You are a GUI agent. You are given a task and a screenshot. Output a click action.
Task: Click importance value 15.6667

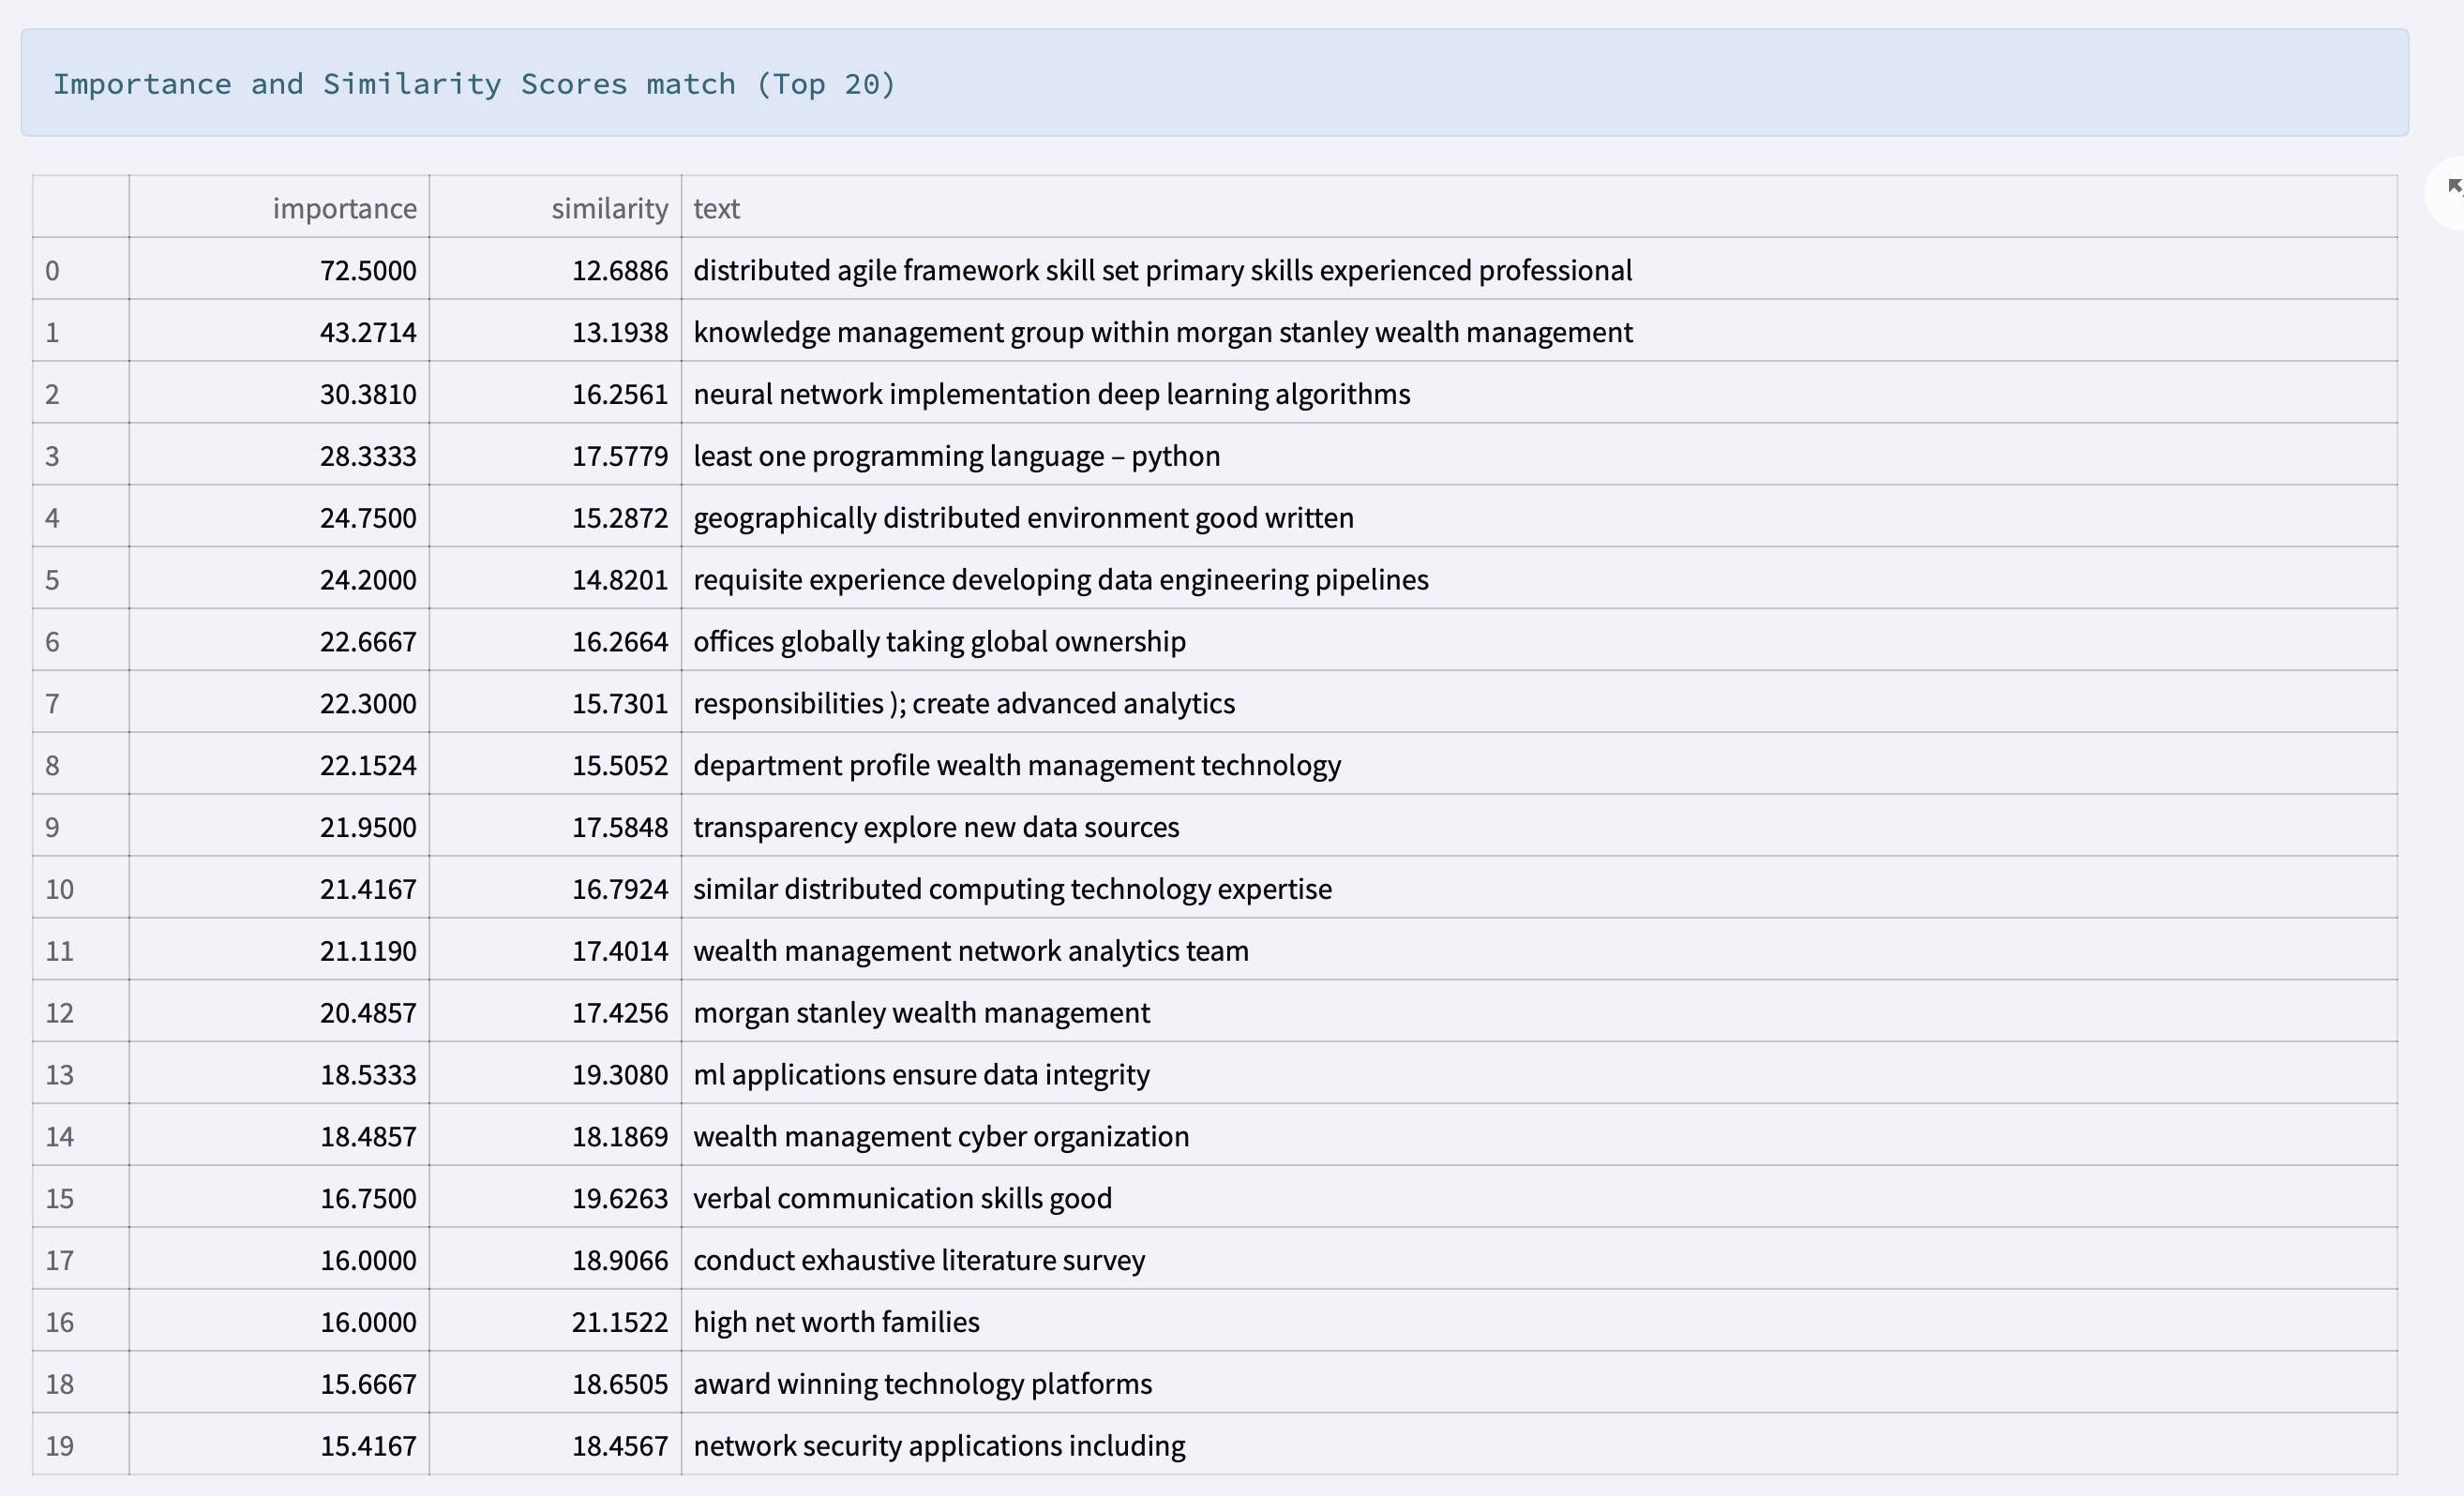tap(367, 1384)
